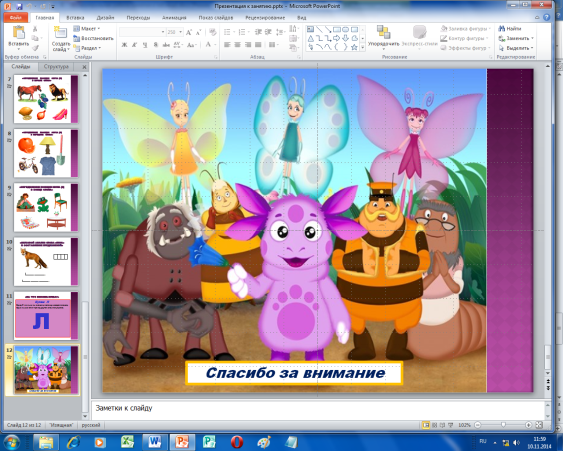Select the text box shape in gallery

tap(311, 29)
